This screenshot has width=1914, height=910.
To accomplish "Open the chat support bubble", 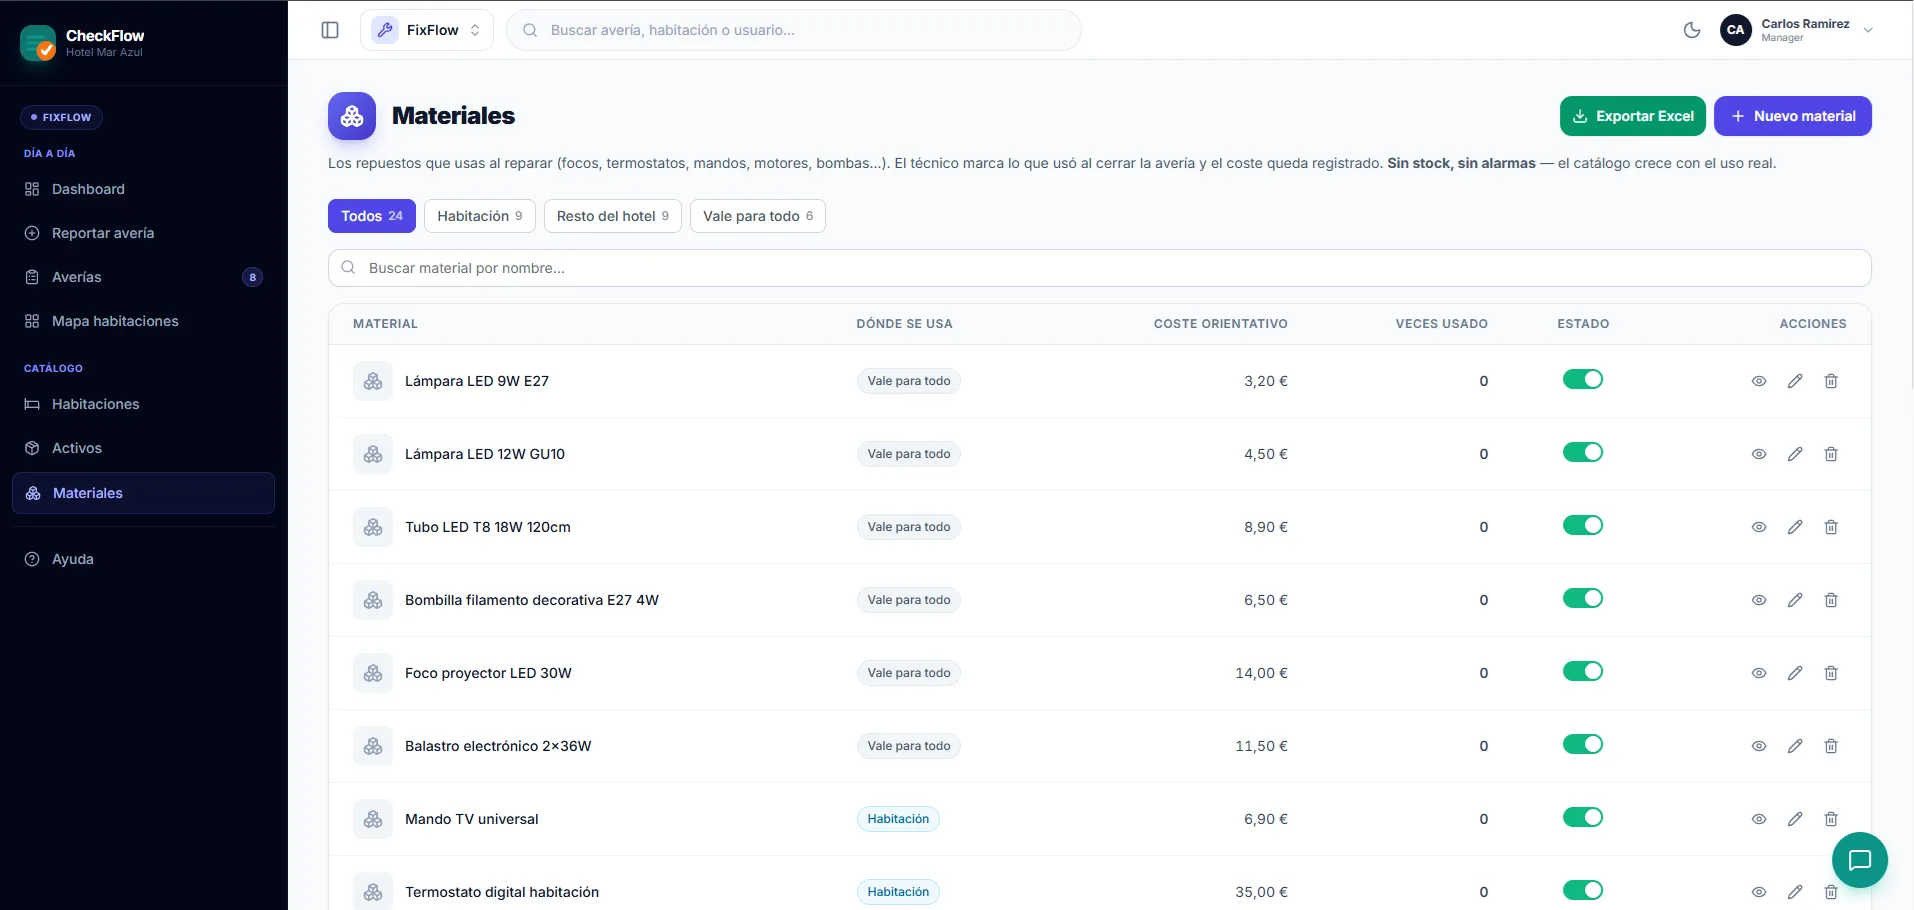I will pyautogui.click(x=1860, y=860).
